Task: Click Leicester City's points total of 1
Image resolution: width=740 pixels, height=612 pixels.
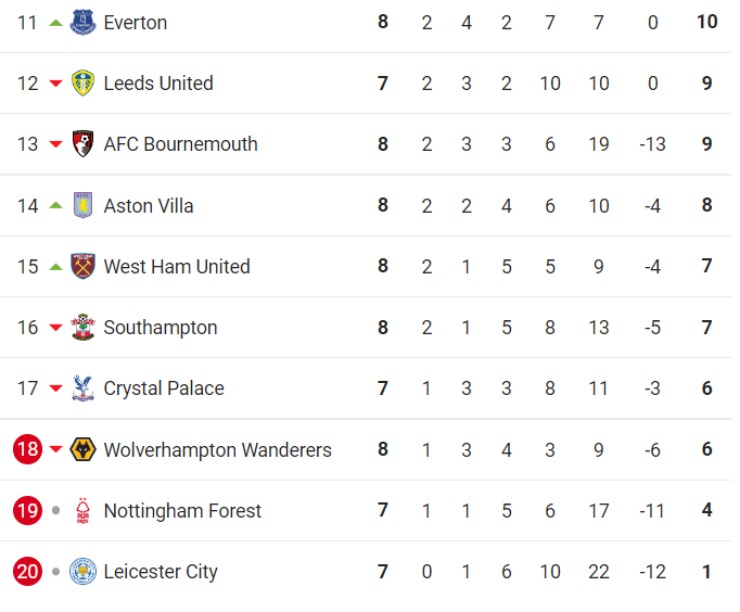Action: tap(706, 572)
